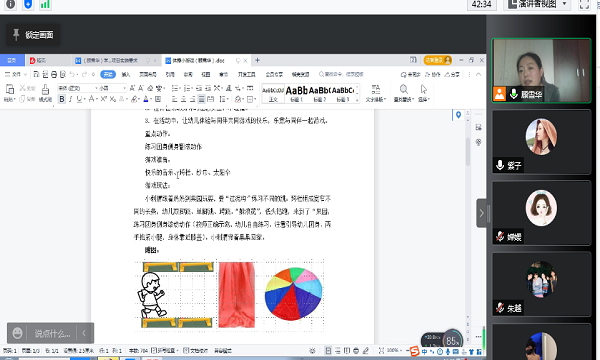The width and height of the screenshot is (600, 360).
Task: Click the blue font color swatch
Action: point(145,99)
